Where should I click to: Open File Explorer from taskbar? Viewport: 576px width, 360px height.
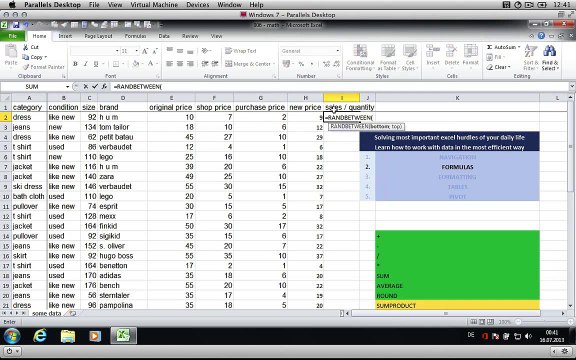point(68,336)
